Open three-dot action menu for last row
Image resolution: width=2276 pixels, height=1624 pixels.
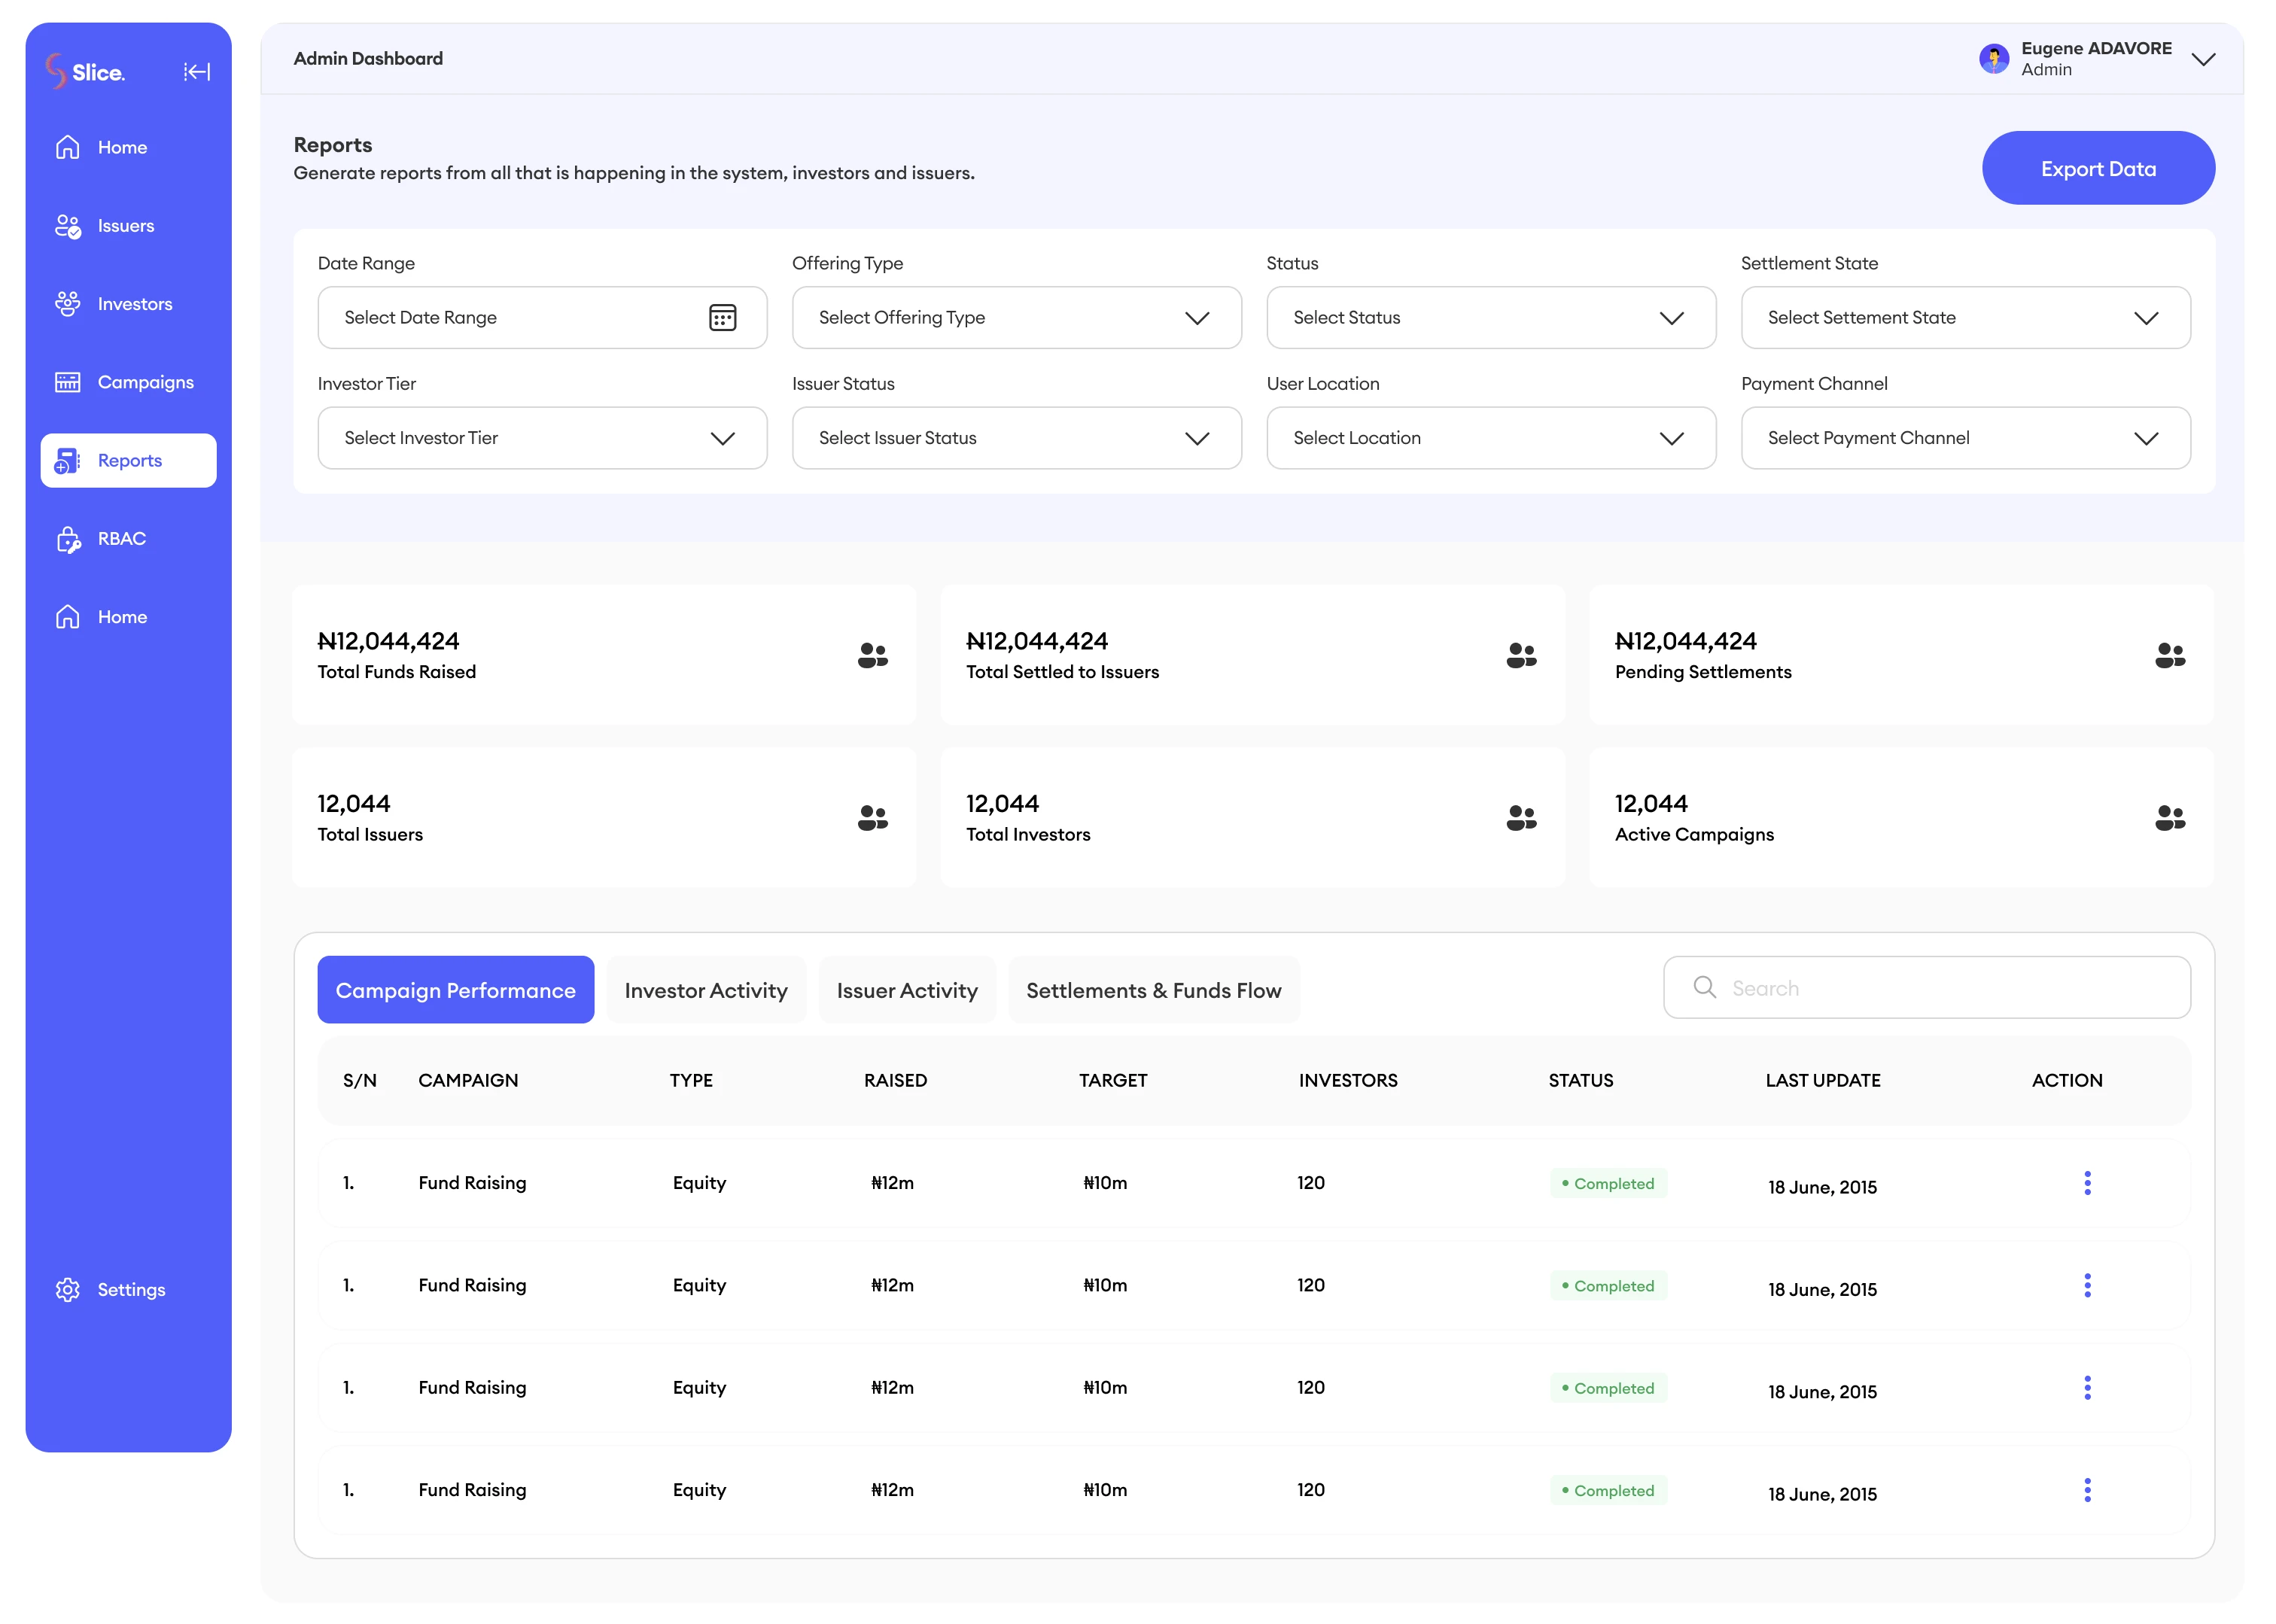click(x=2086, y=1490)
